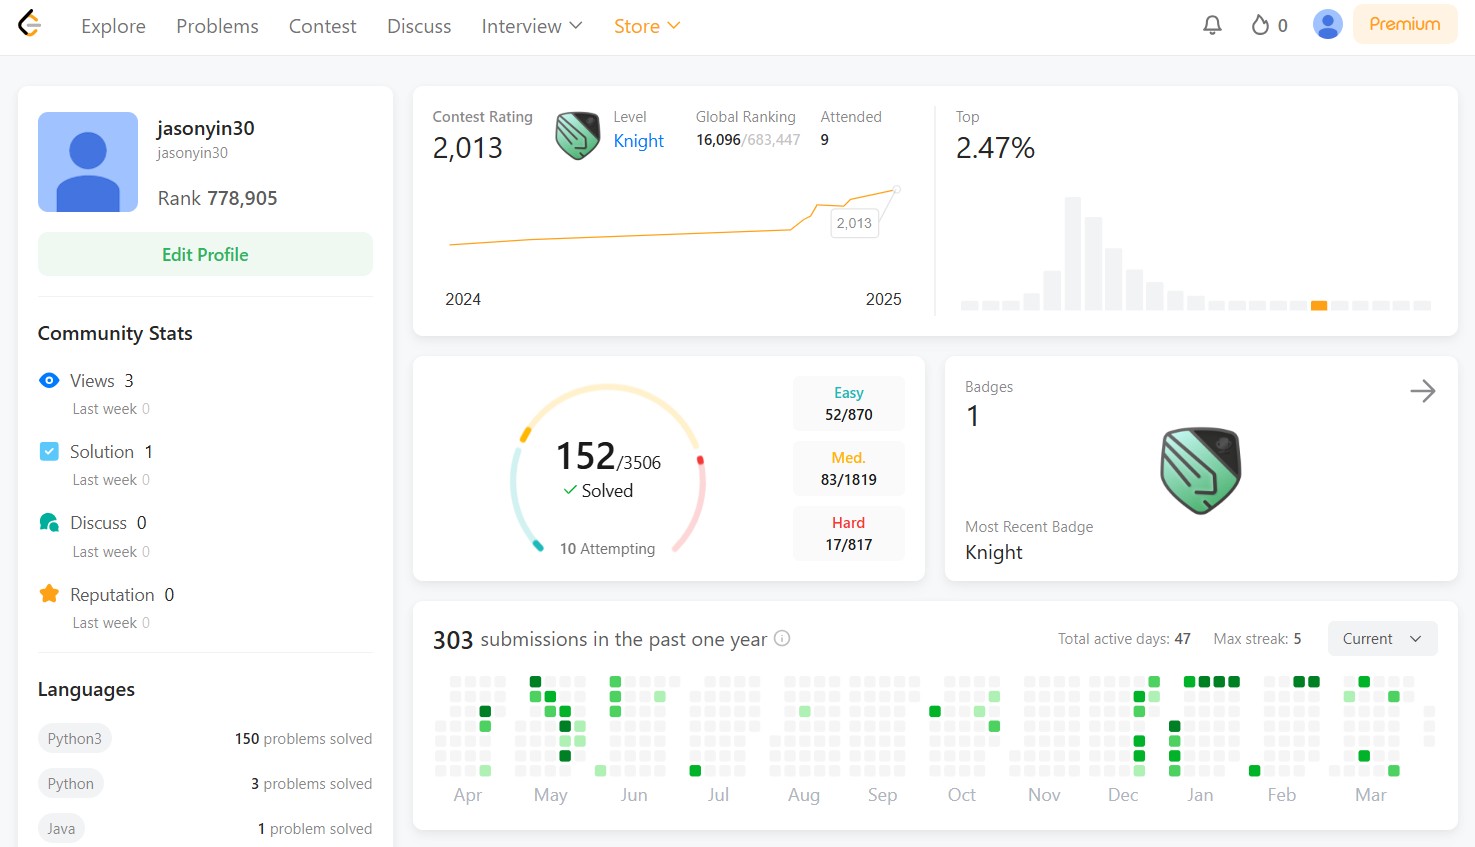The width and height of the screenshot is (1475, 847).
Task: Click the jasonyin30 profile picture
Action: [88, 162]
